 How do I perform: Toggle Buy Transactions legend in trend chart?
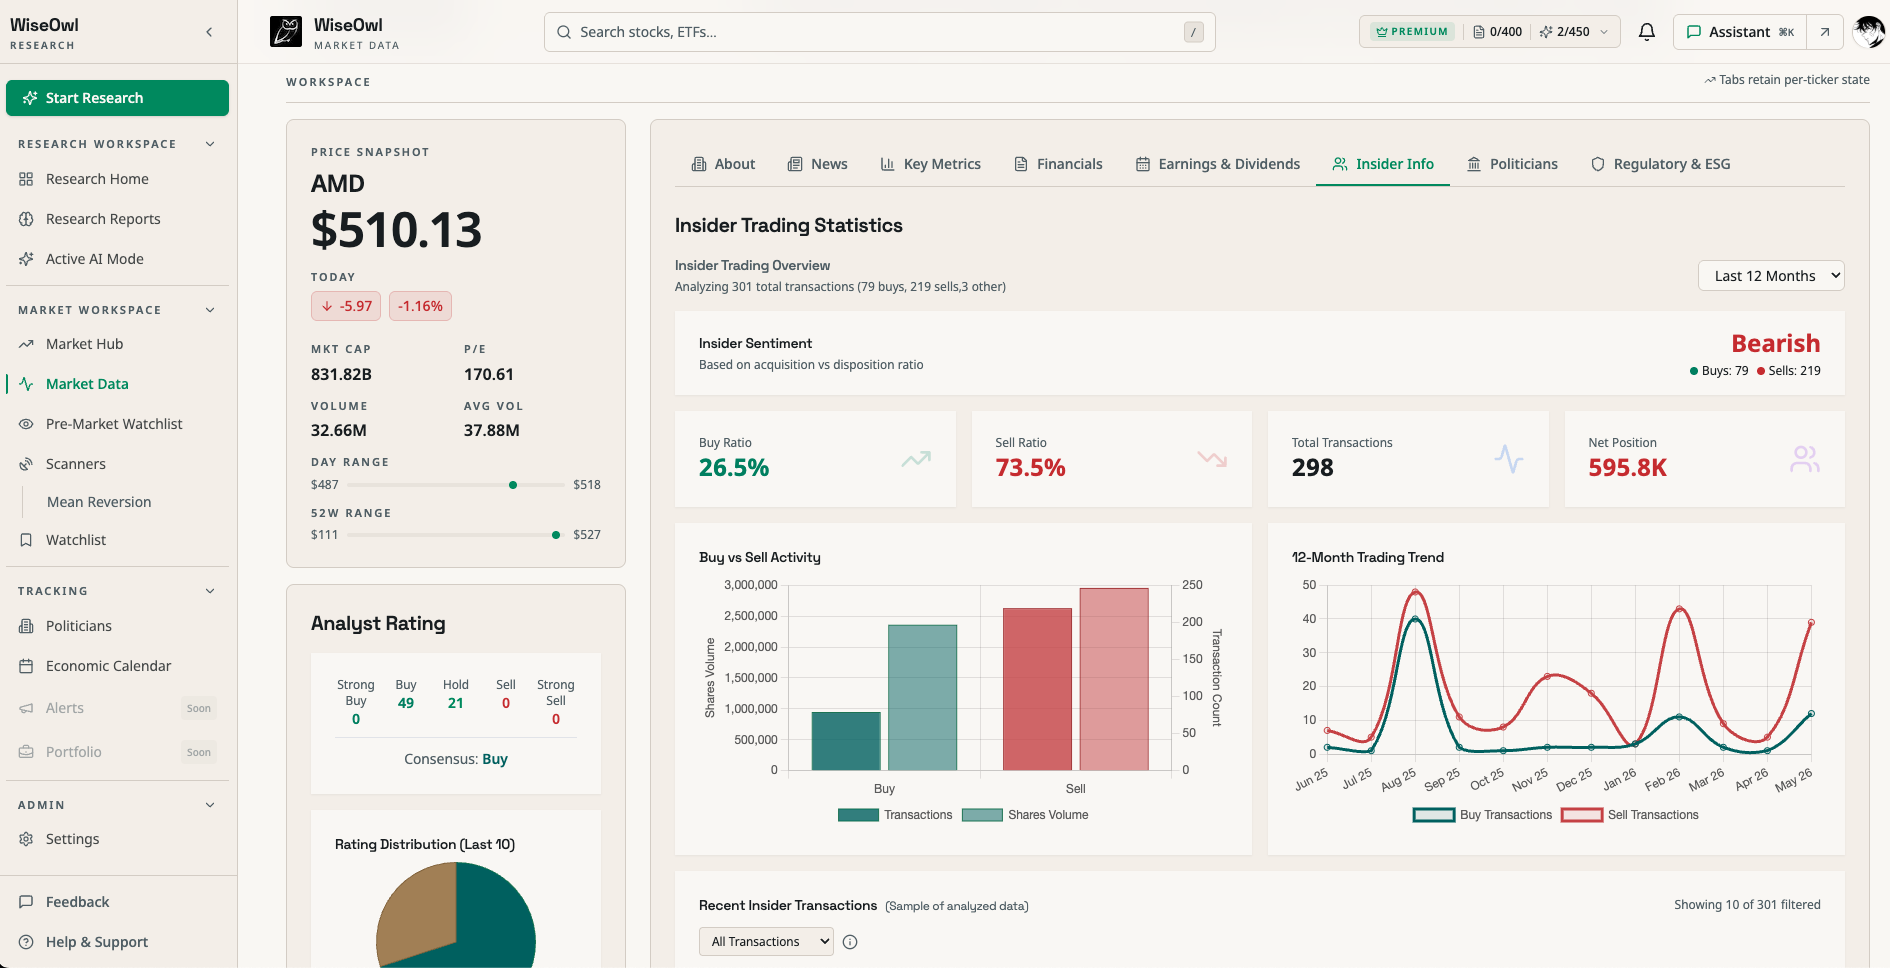(x=1482, y=815)
